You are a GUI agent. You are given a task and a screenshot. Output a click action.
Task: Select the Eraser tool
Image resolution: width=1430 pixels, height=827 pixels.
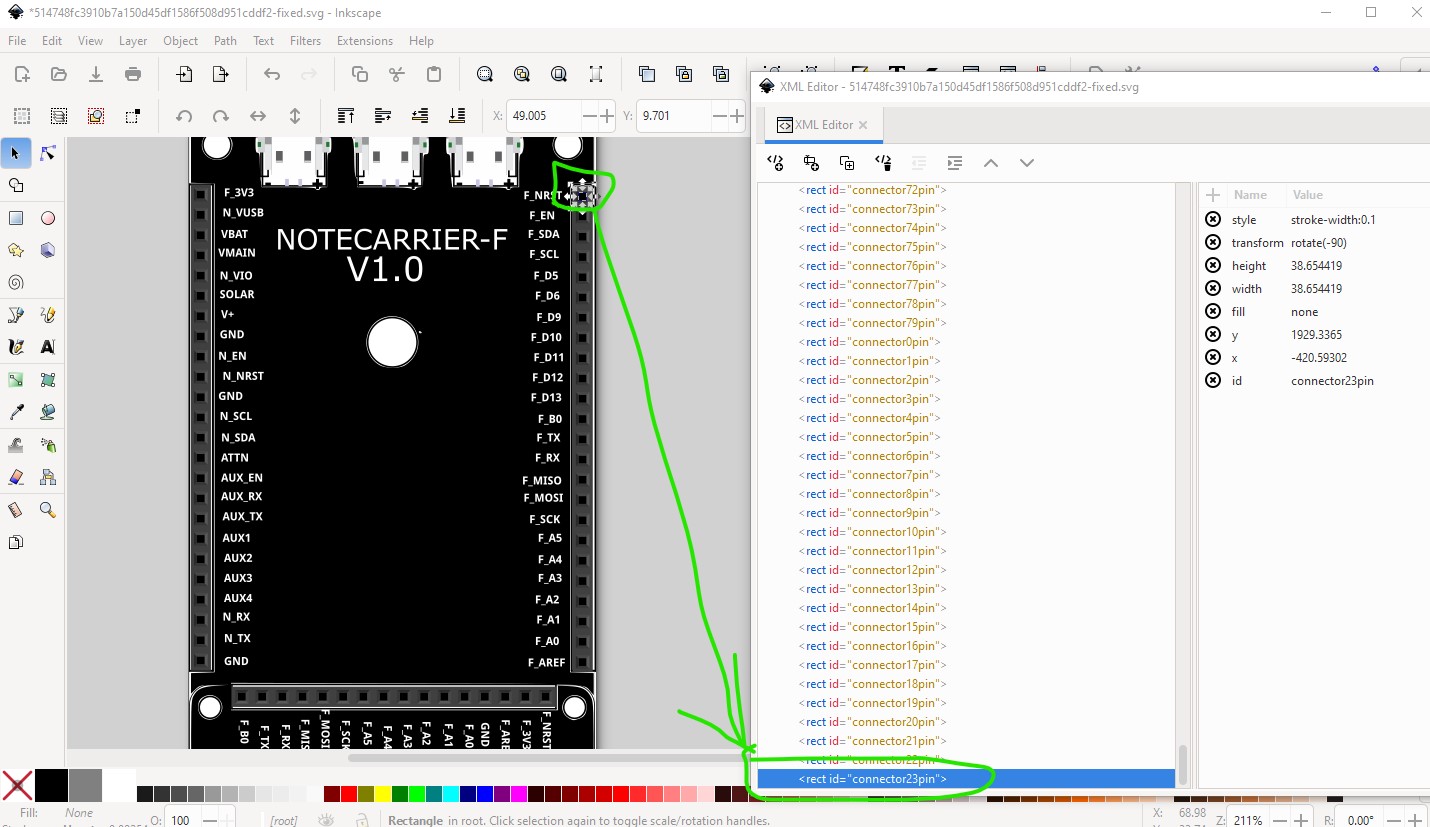point(15,477)
